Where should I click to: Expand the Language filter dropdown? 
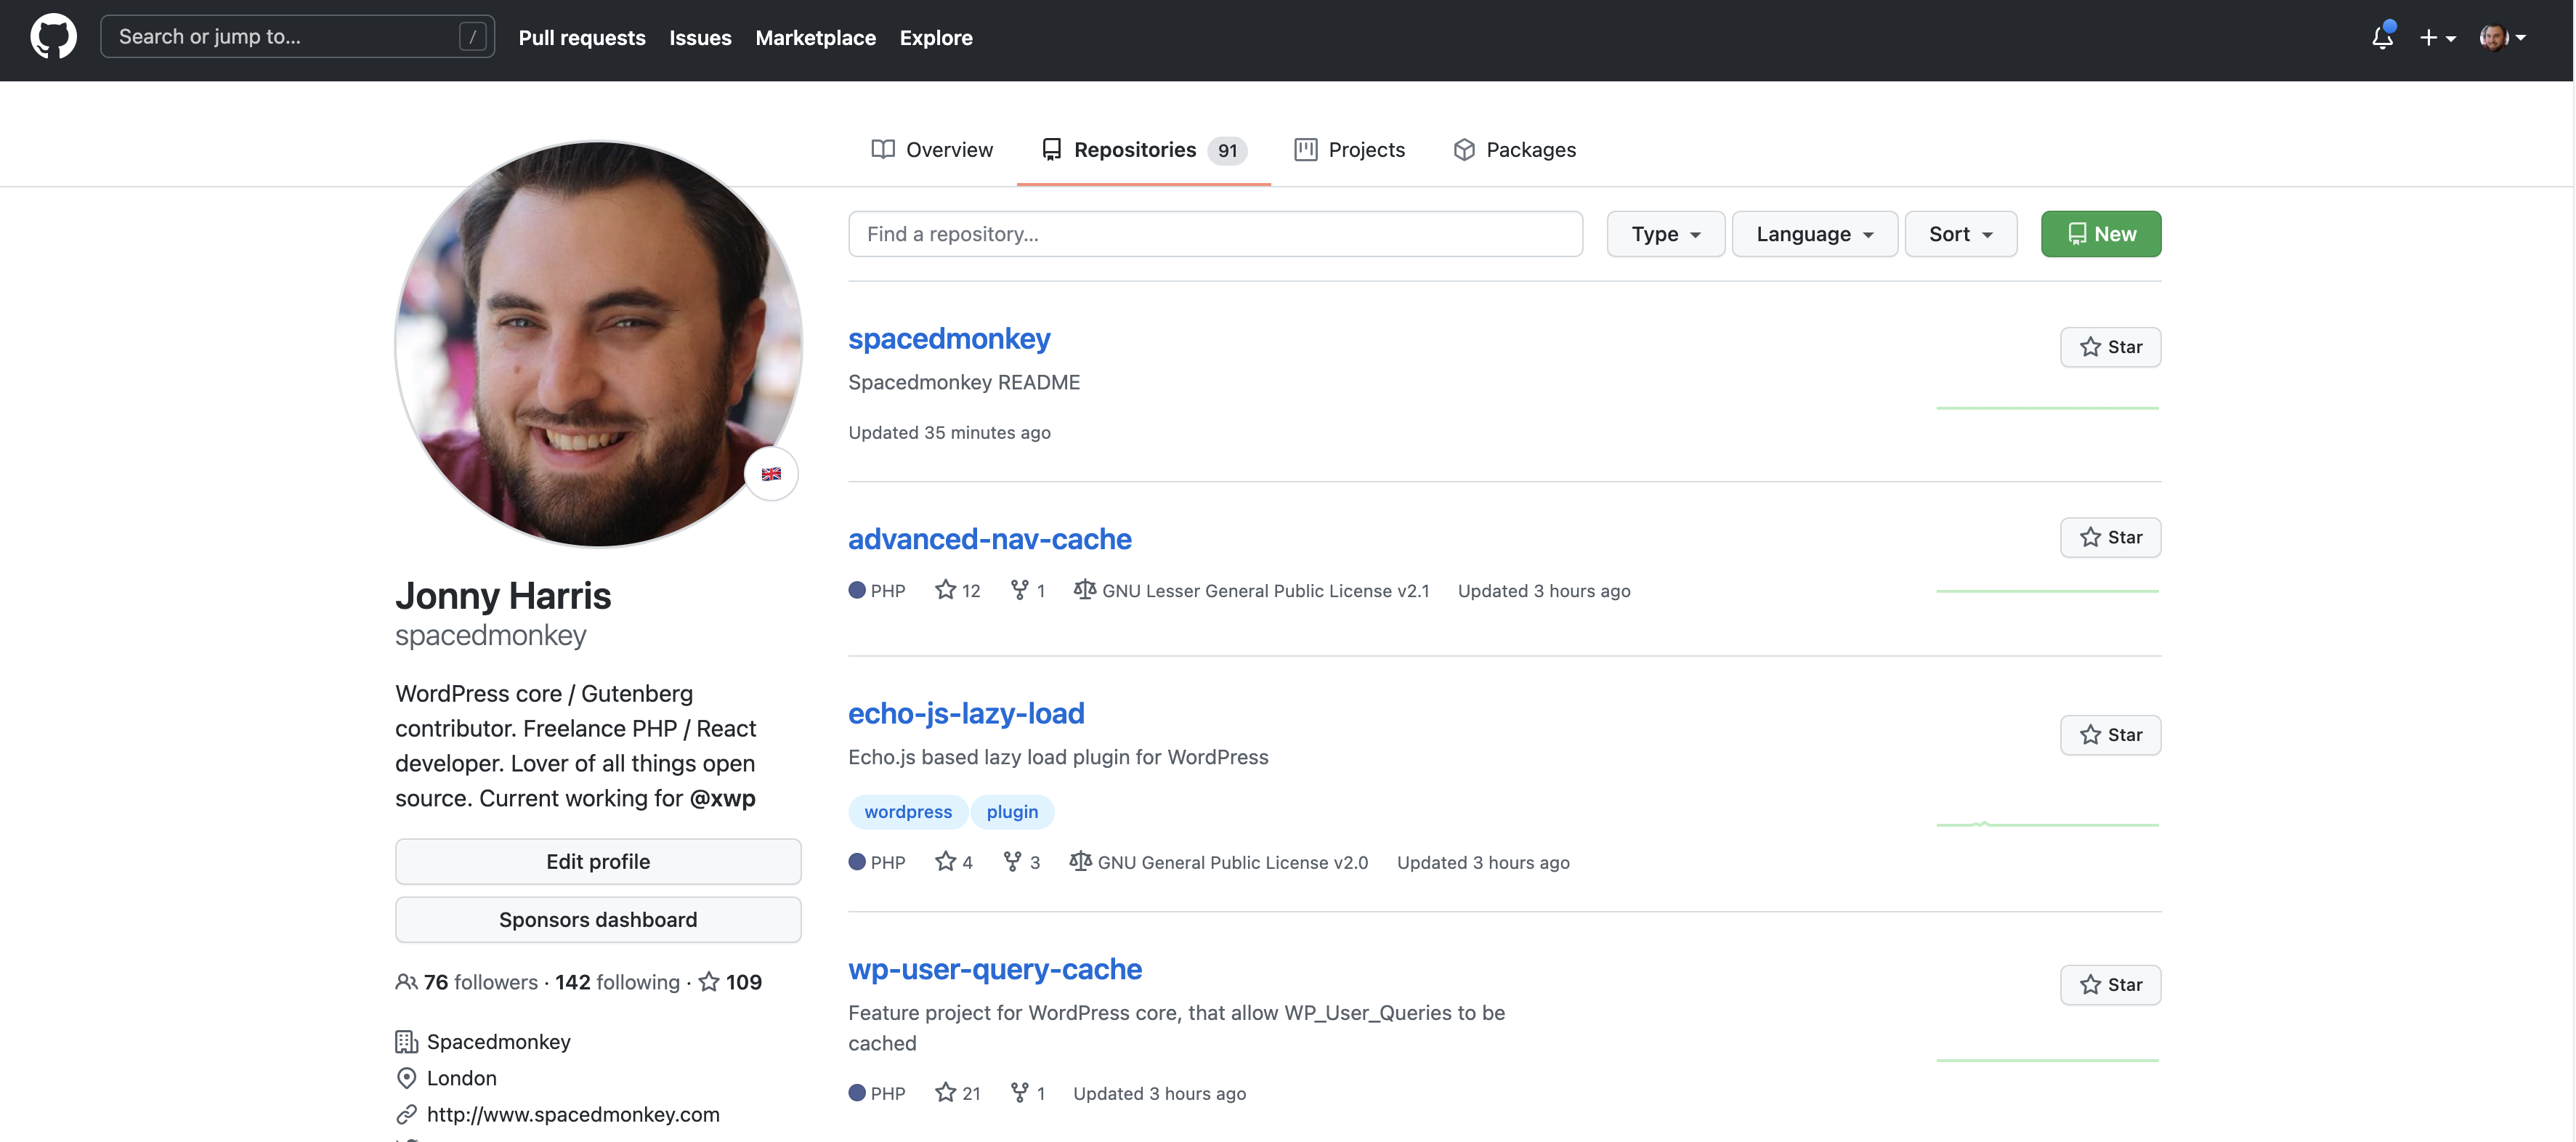(x=1814, y=234)
